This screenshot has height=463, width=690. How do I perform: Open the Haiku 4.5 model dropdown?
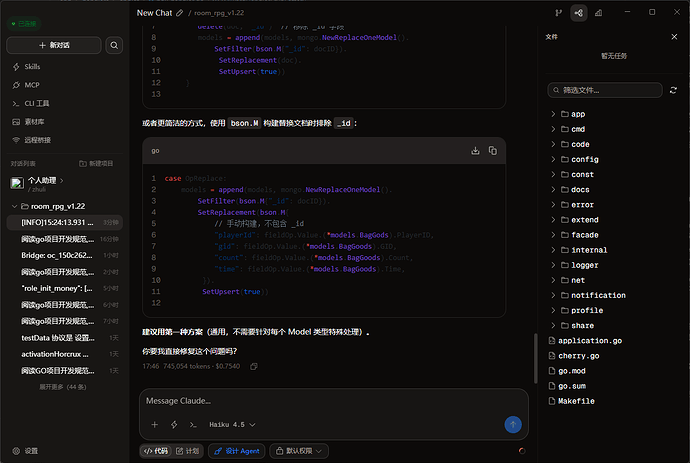tap(232, 425)
